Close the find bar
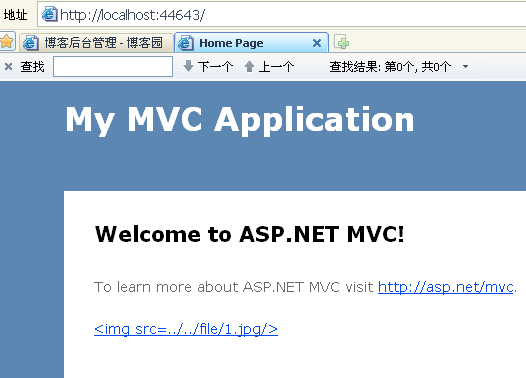 pyautogui.click(x=8, y=67)
